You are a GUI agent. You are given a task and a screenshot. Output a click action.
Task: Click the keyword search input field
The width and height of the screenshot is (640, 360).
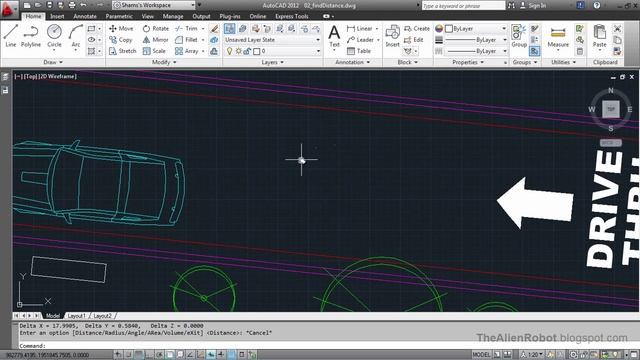point(463,5)
